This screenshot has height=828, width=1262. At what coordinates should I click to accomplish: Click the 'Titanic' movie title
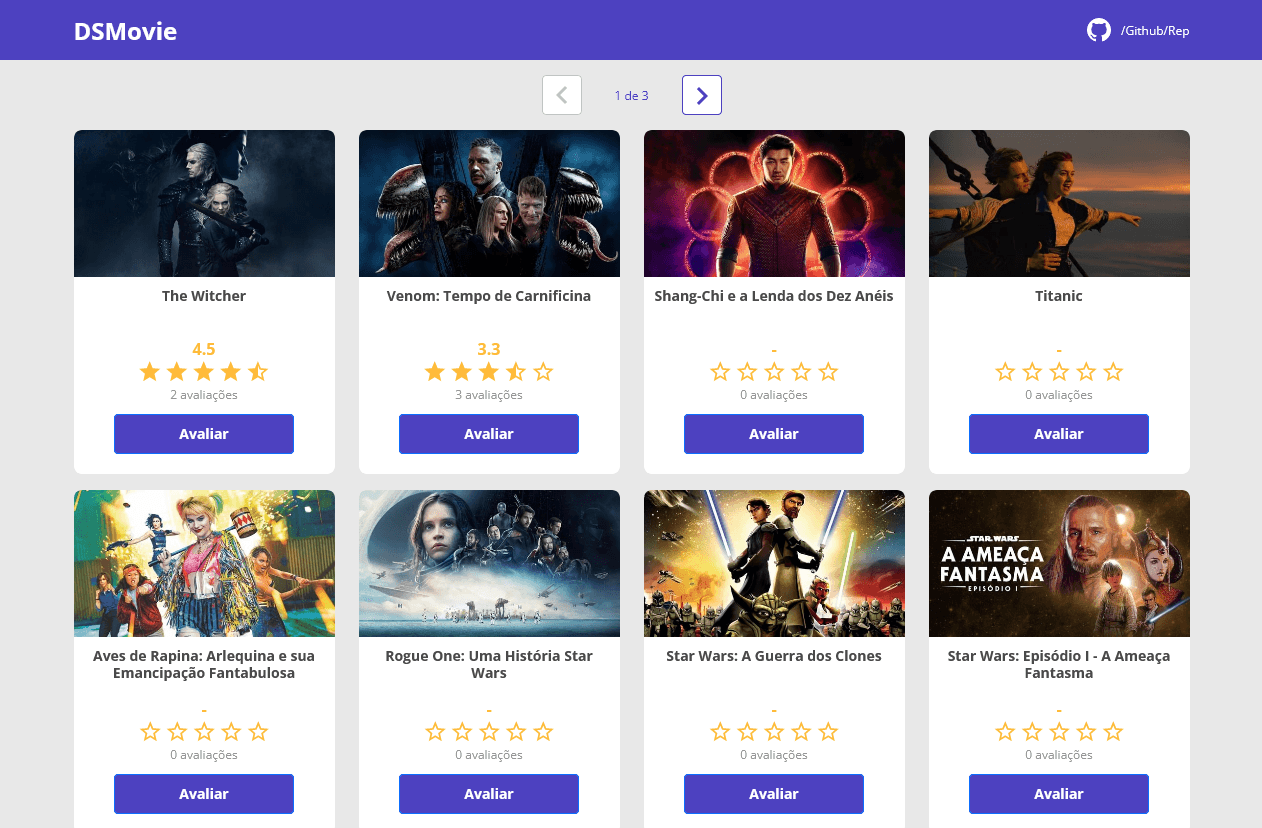click(1059, 296)
